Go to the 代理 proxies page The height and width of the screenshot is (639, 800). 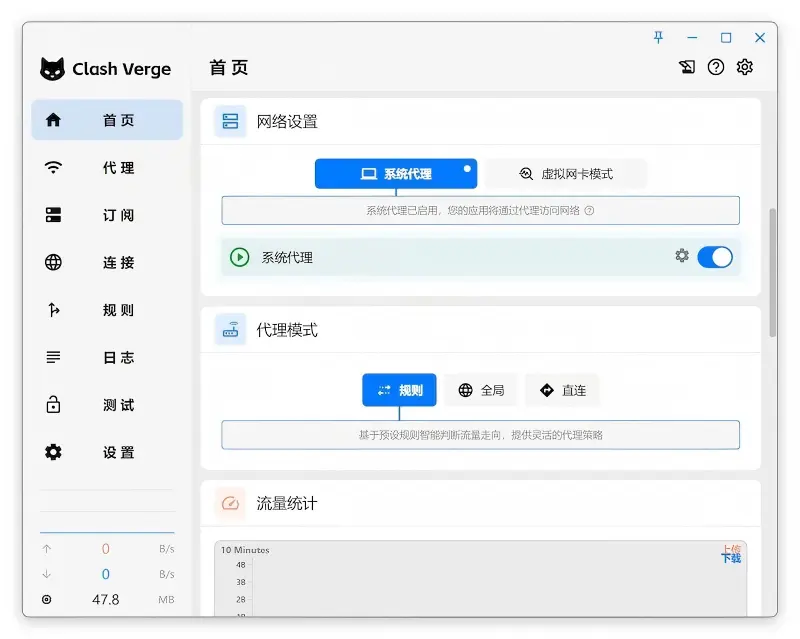point(107,167)
